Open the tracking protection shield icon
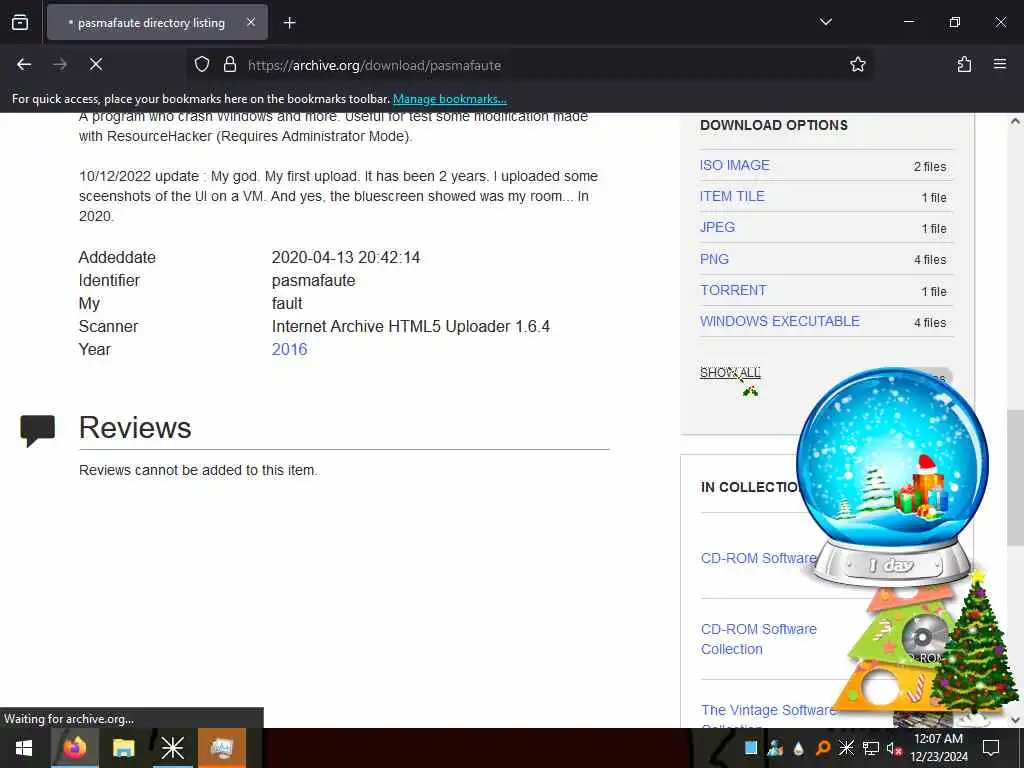 202,65
